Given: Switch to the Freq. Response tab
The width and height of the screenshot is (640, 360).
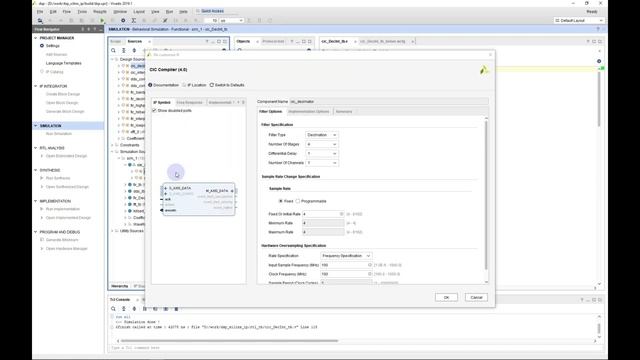Looking at the screenshot, I should 189,102.
